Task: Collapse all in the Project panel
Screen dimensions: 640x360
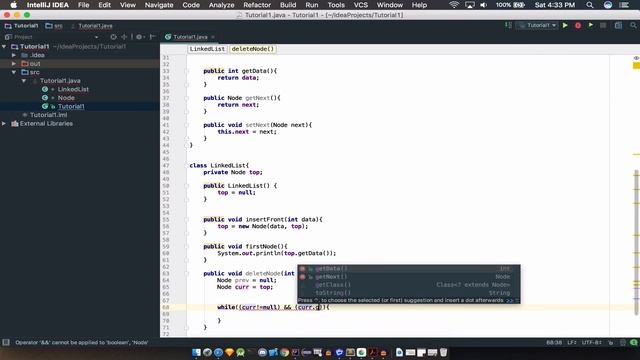Action: click(x=124, y=37)
